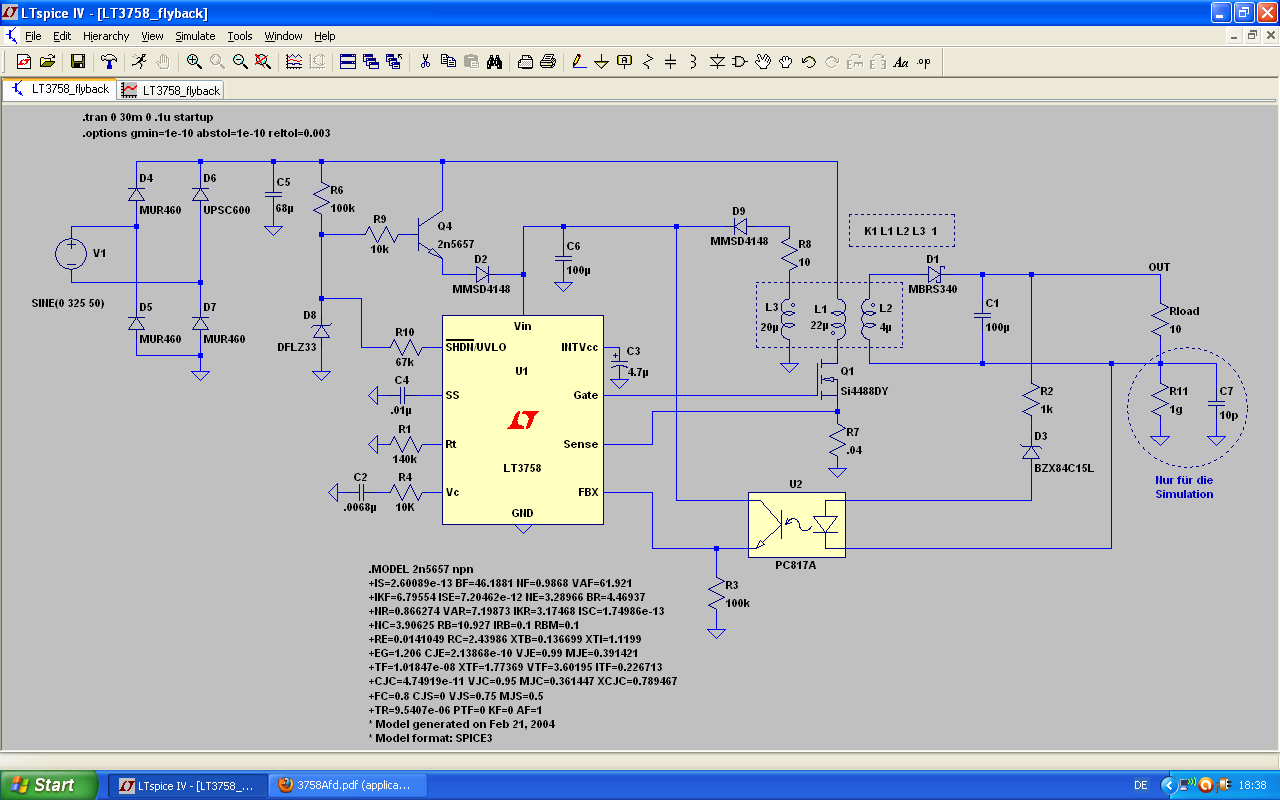Place a Ground symbol from toolbar
The height and width of the screenshot is (800, 1280).
pyautogui.click(x=602, y=61)
